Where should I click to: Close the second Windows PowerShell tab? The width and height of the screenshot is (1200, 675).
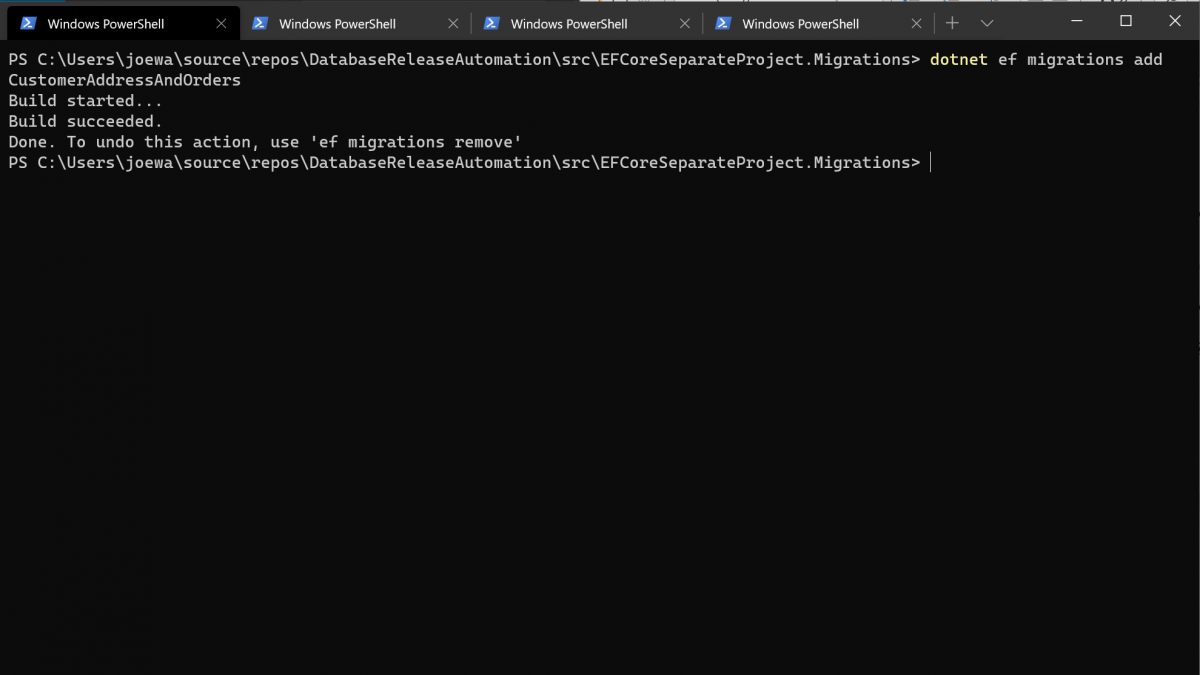pos(453,23)
